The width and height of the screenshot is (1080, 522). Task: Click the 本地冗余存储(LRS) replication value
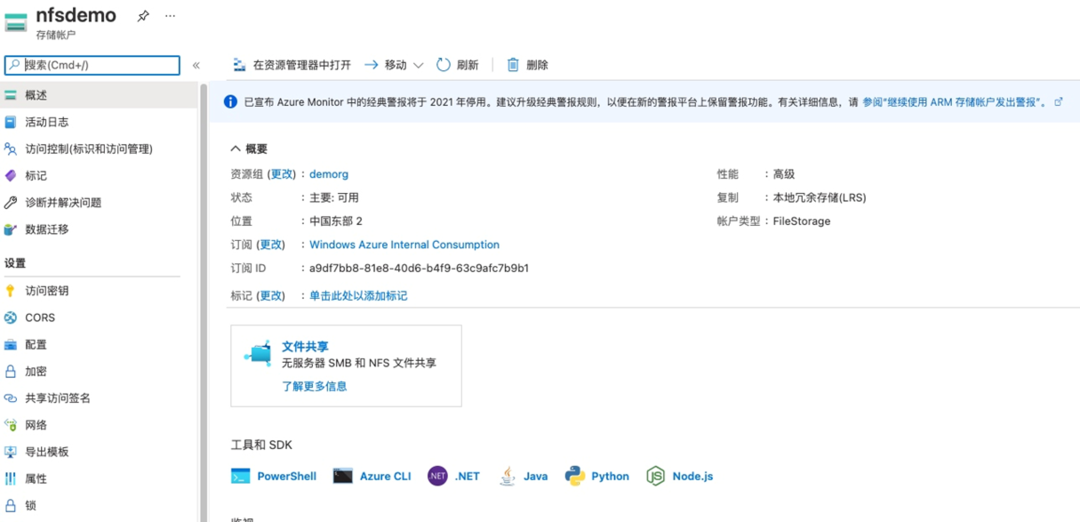pyautogui.click(x=820, y=198)
